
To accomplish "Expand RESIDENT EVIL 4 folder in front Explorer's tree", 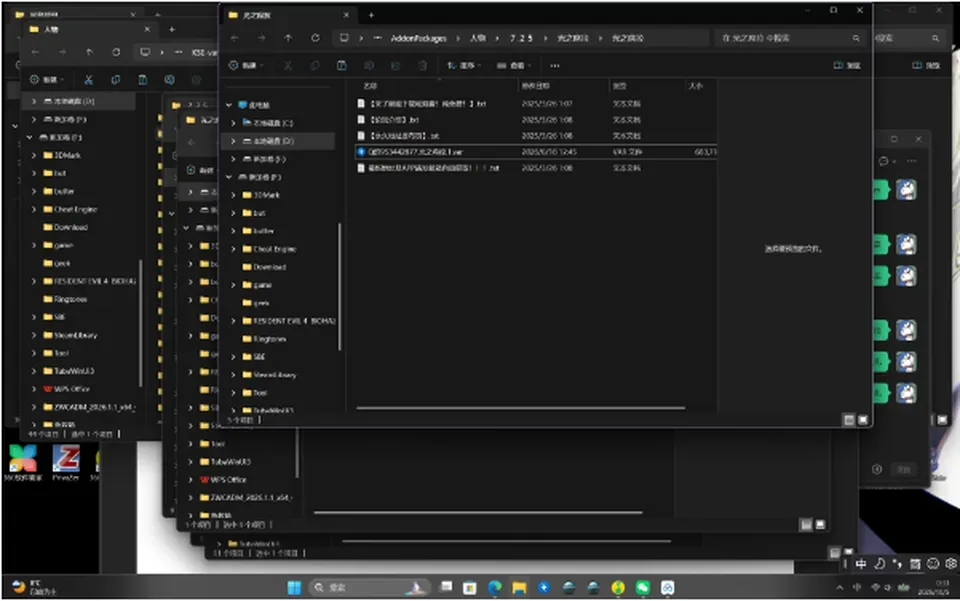I will click(x=233, y=321).
